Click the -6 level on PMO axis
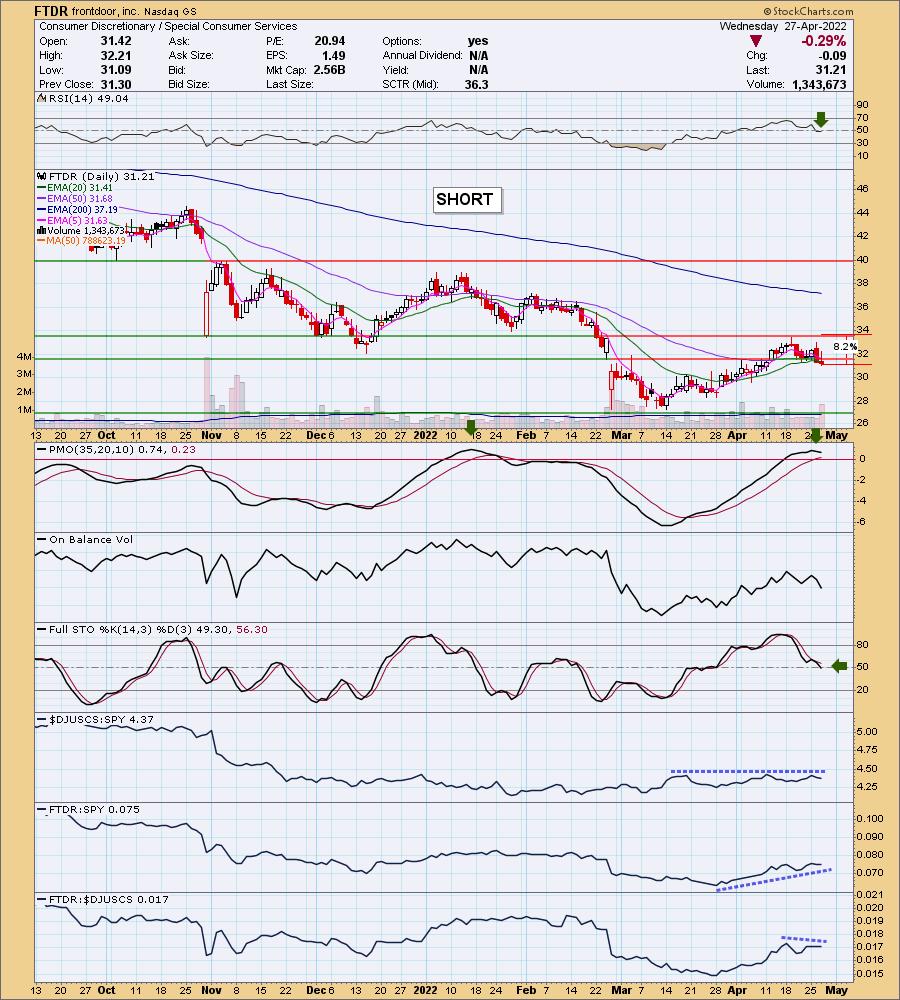This screenshot has height=1000, width=900. tap(862, 522)
